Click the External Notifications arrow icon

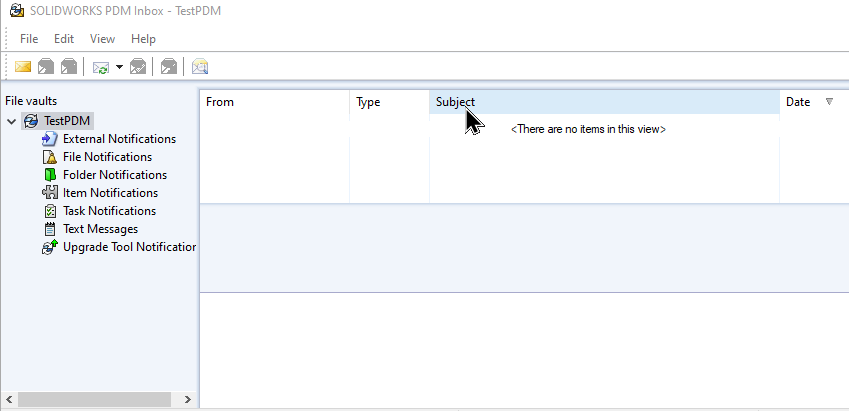click(x=49, y=139)
